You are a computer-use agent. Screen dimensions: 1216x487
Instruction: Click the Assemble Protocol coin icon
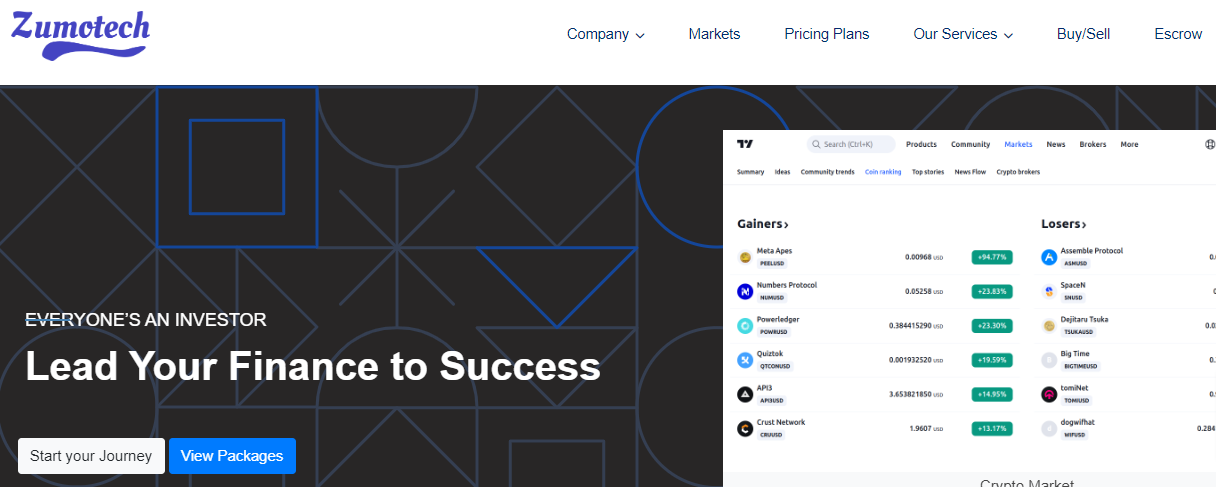click(1049, 257)
